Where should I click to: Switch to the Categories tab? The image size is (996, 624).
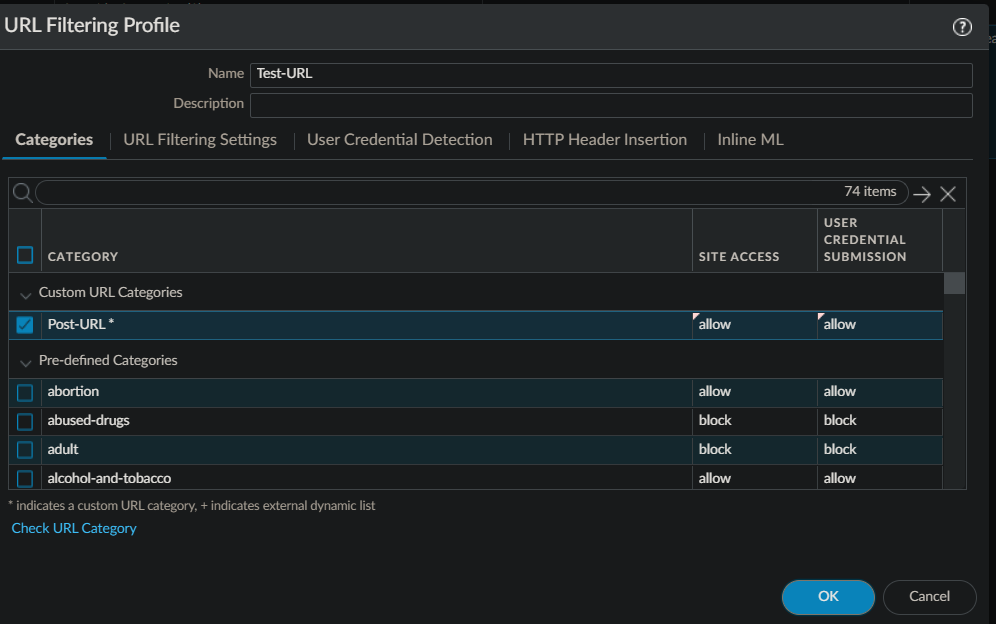pyautogui.click(x=54, y=140)
